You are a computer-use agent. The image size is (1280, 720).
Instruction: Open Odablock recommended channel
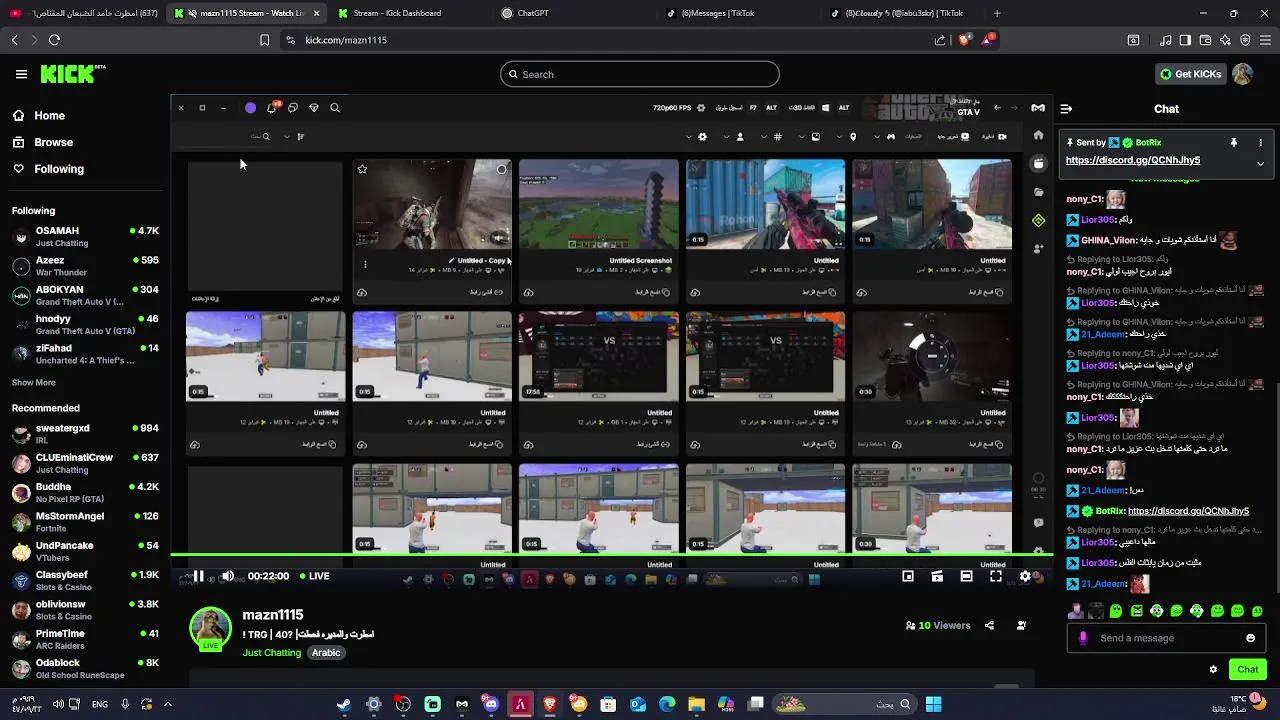tap(85, 669)
